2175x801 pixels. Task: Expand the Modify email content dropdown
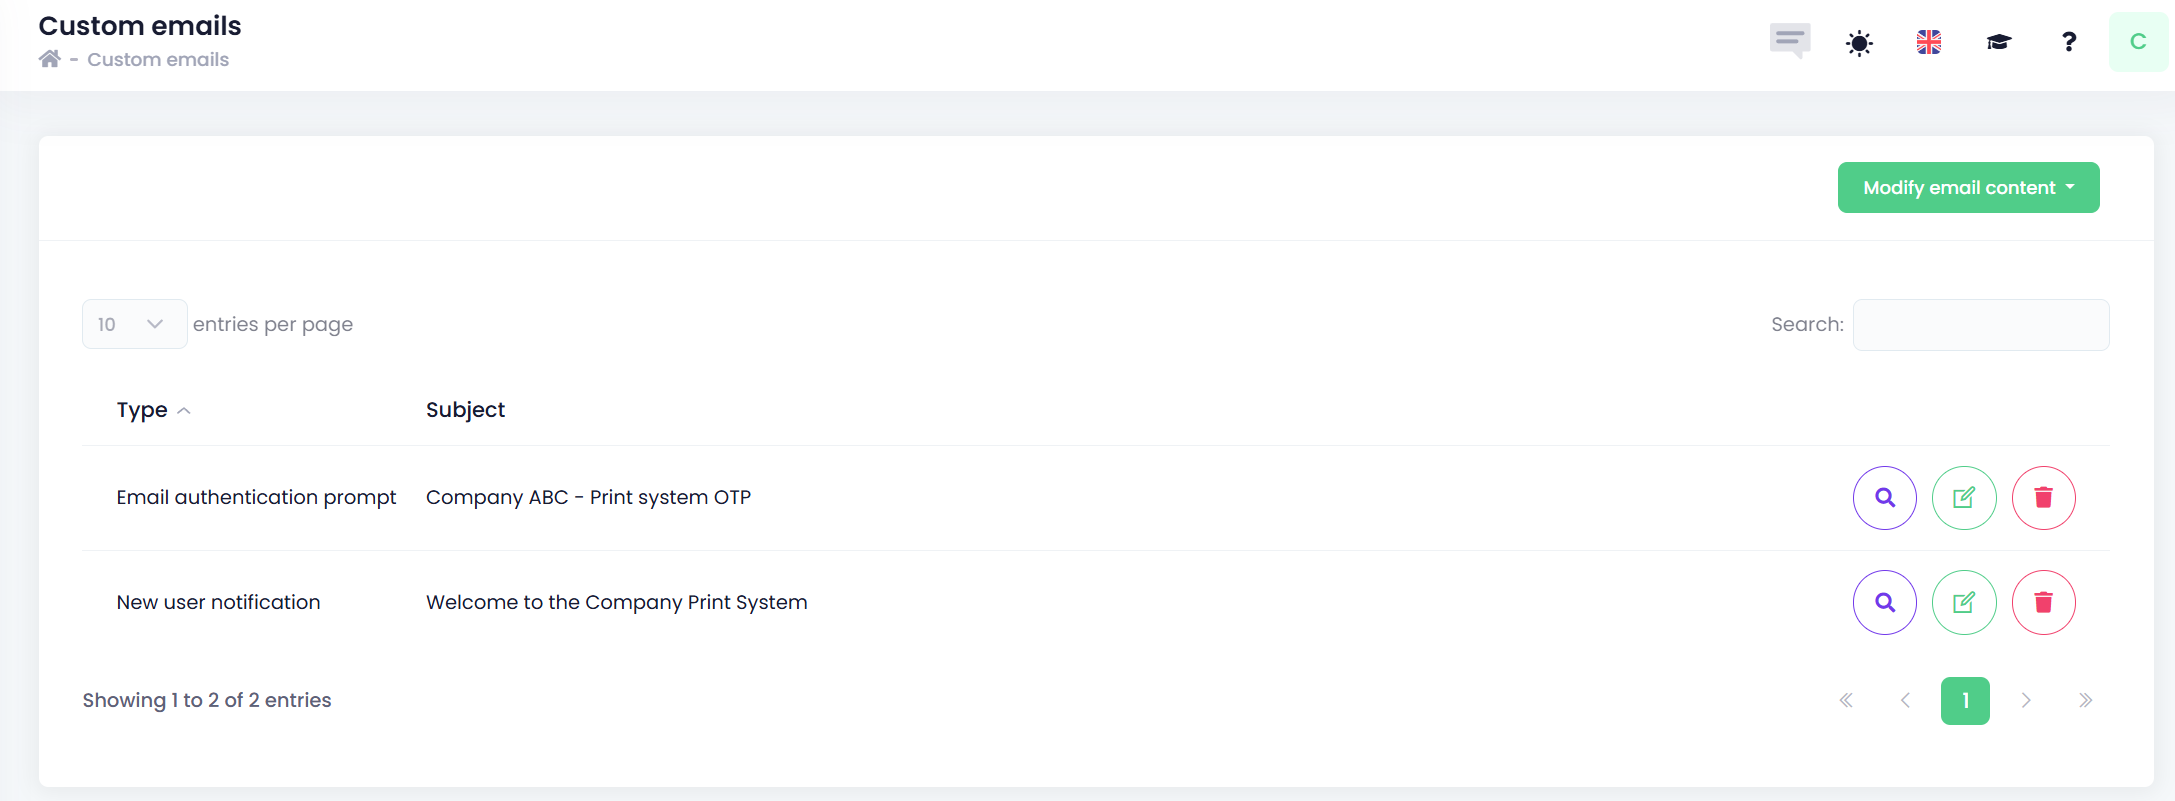click(1968, 188)
